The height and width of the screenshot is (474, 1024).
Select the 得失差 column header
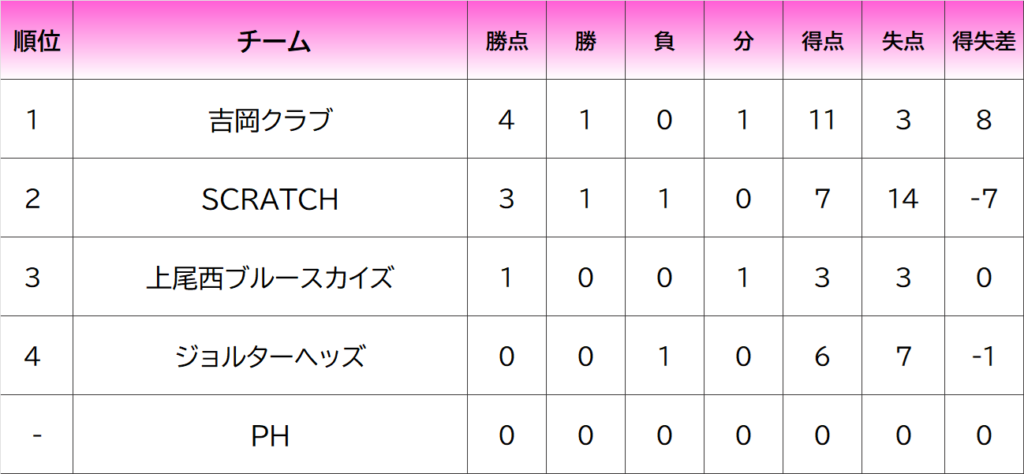(983, 42)
